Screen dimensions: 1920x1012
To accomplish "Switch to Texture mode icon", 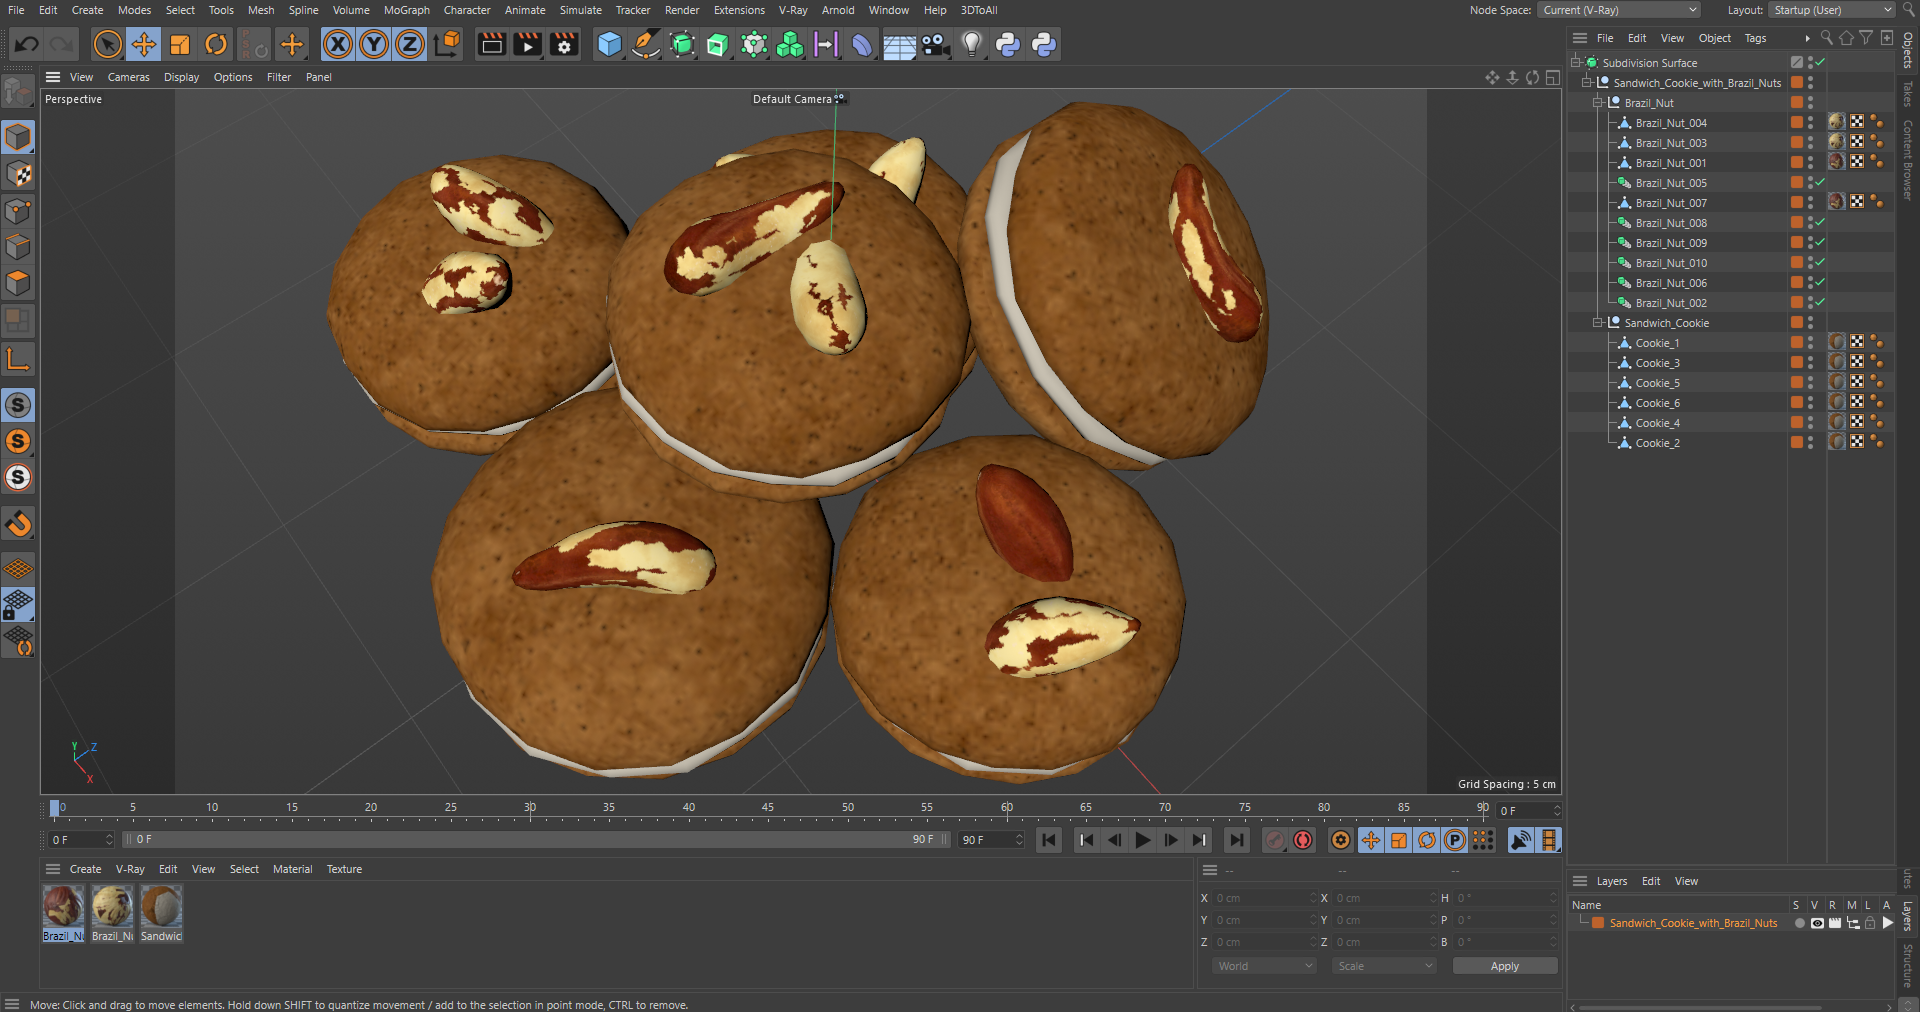I will tap(18, 174).
